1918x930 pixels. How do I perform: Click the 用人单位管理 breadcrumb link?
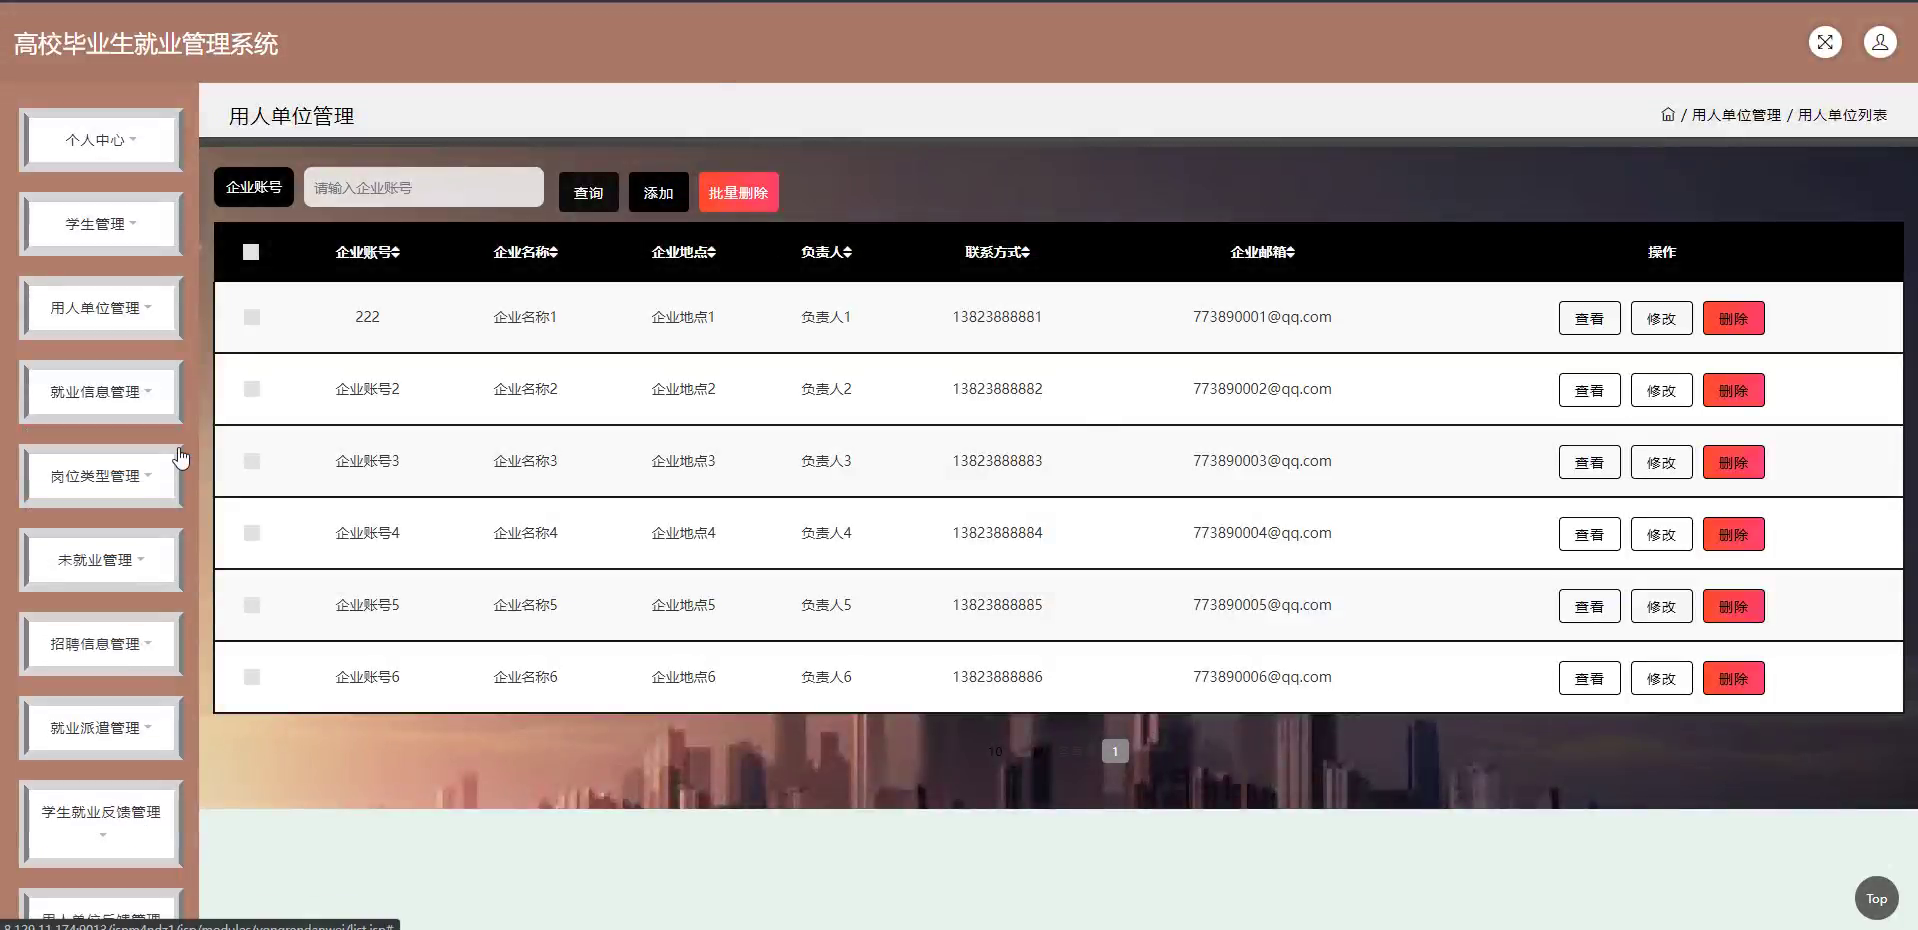(x=1736, y=115)
